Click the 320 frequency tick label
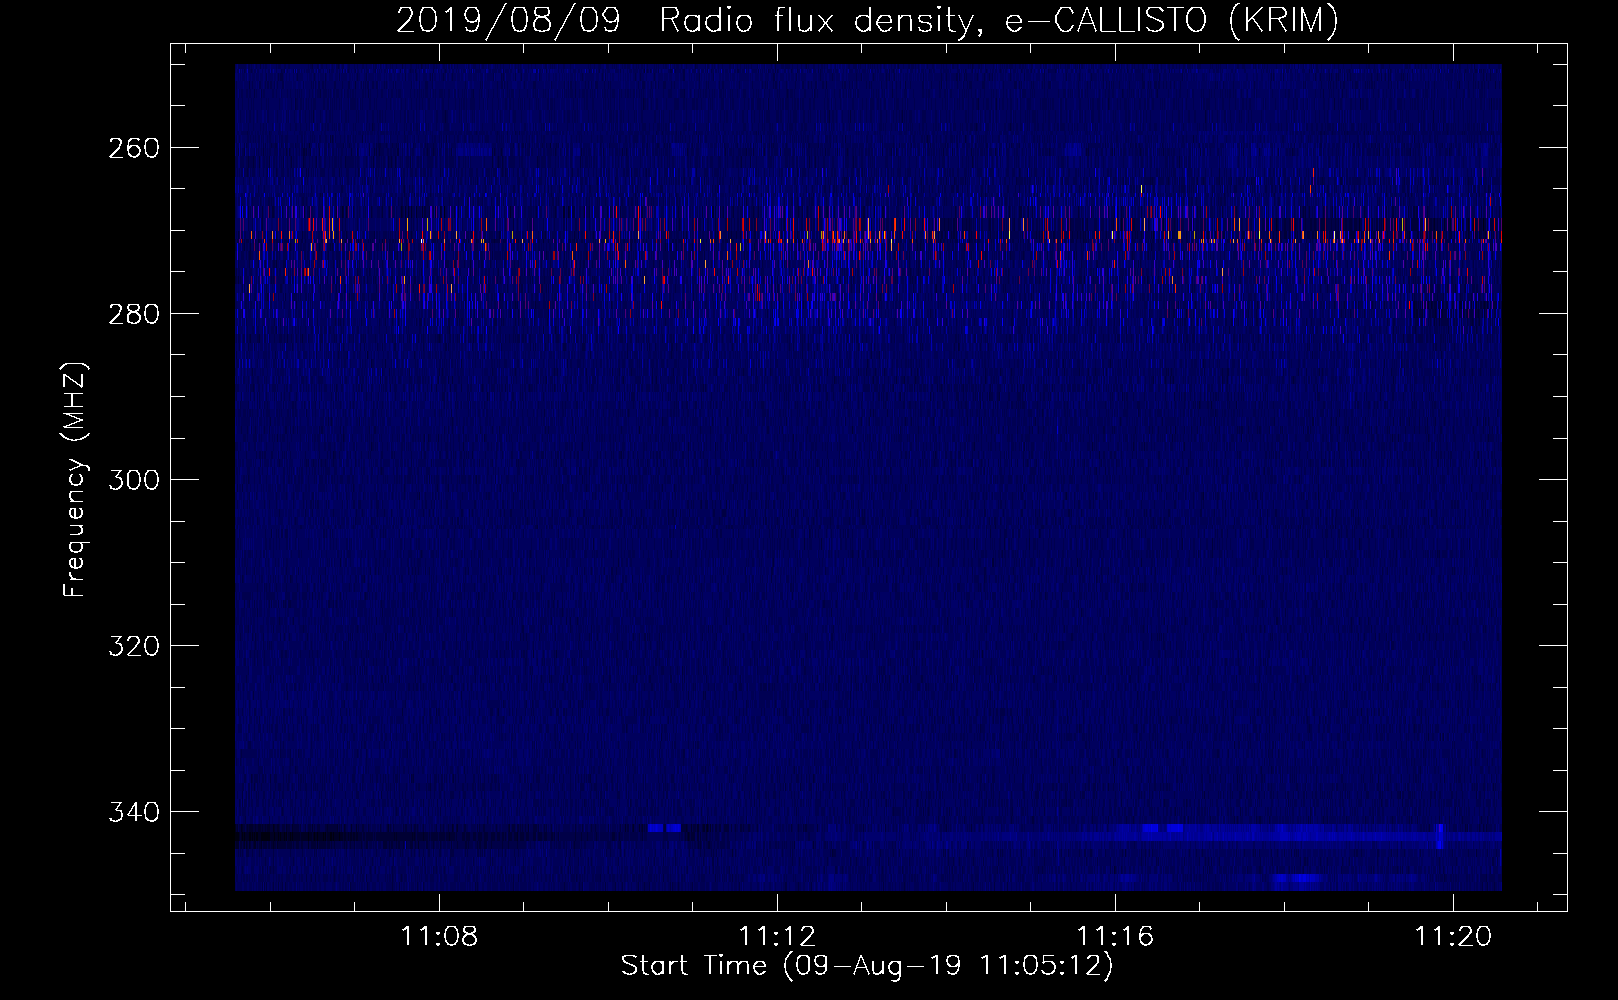Viewport: 1618px width, 1000px height. [133, 646]
